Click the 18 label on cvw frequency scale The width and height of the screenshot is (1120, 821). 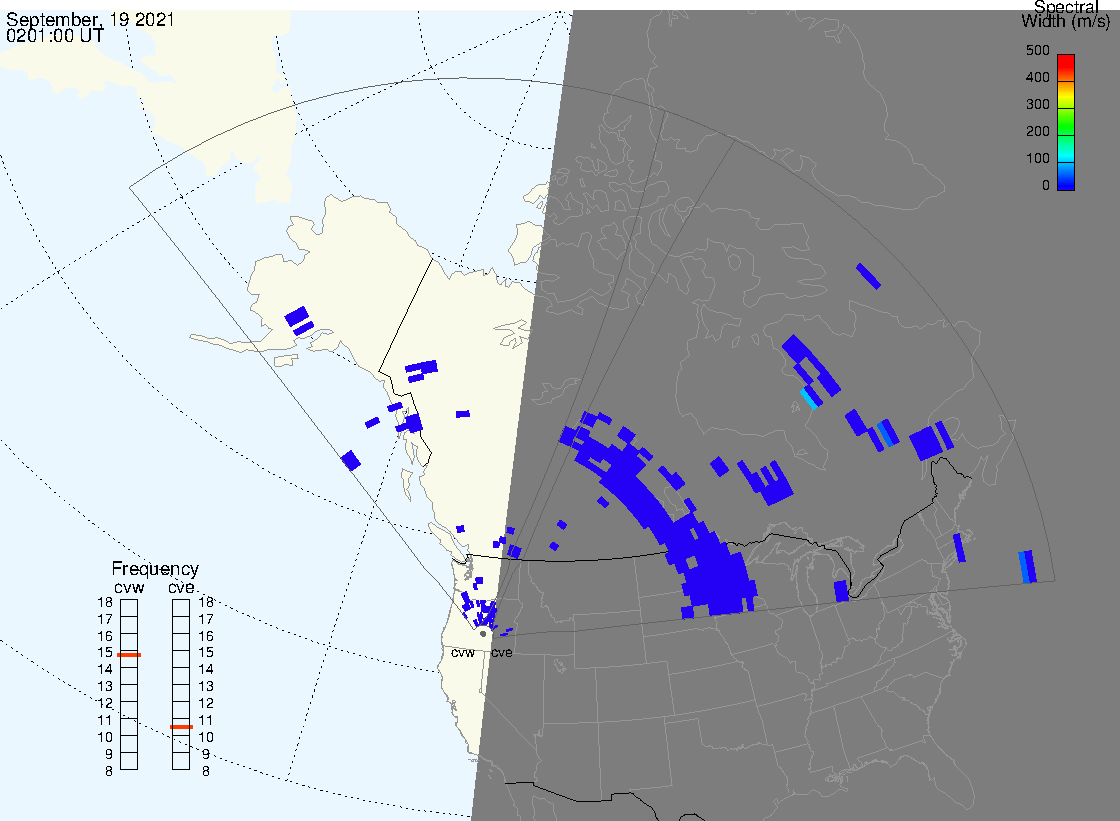point(105,602)
